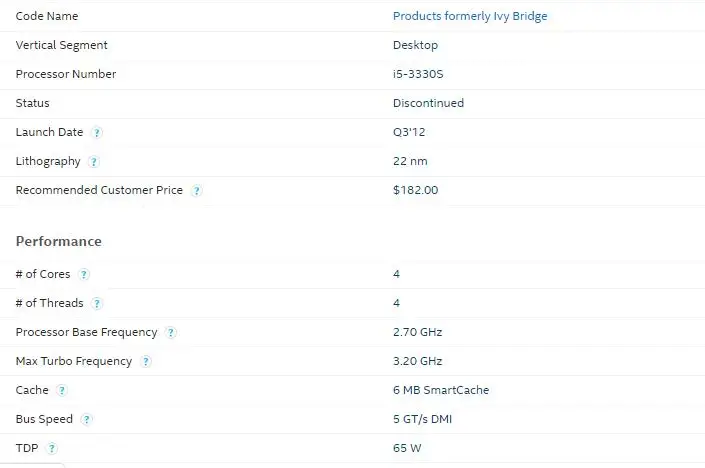
Task: Click the i5-3330S processor number value
Action: [418, 74]
